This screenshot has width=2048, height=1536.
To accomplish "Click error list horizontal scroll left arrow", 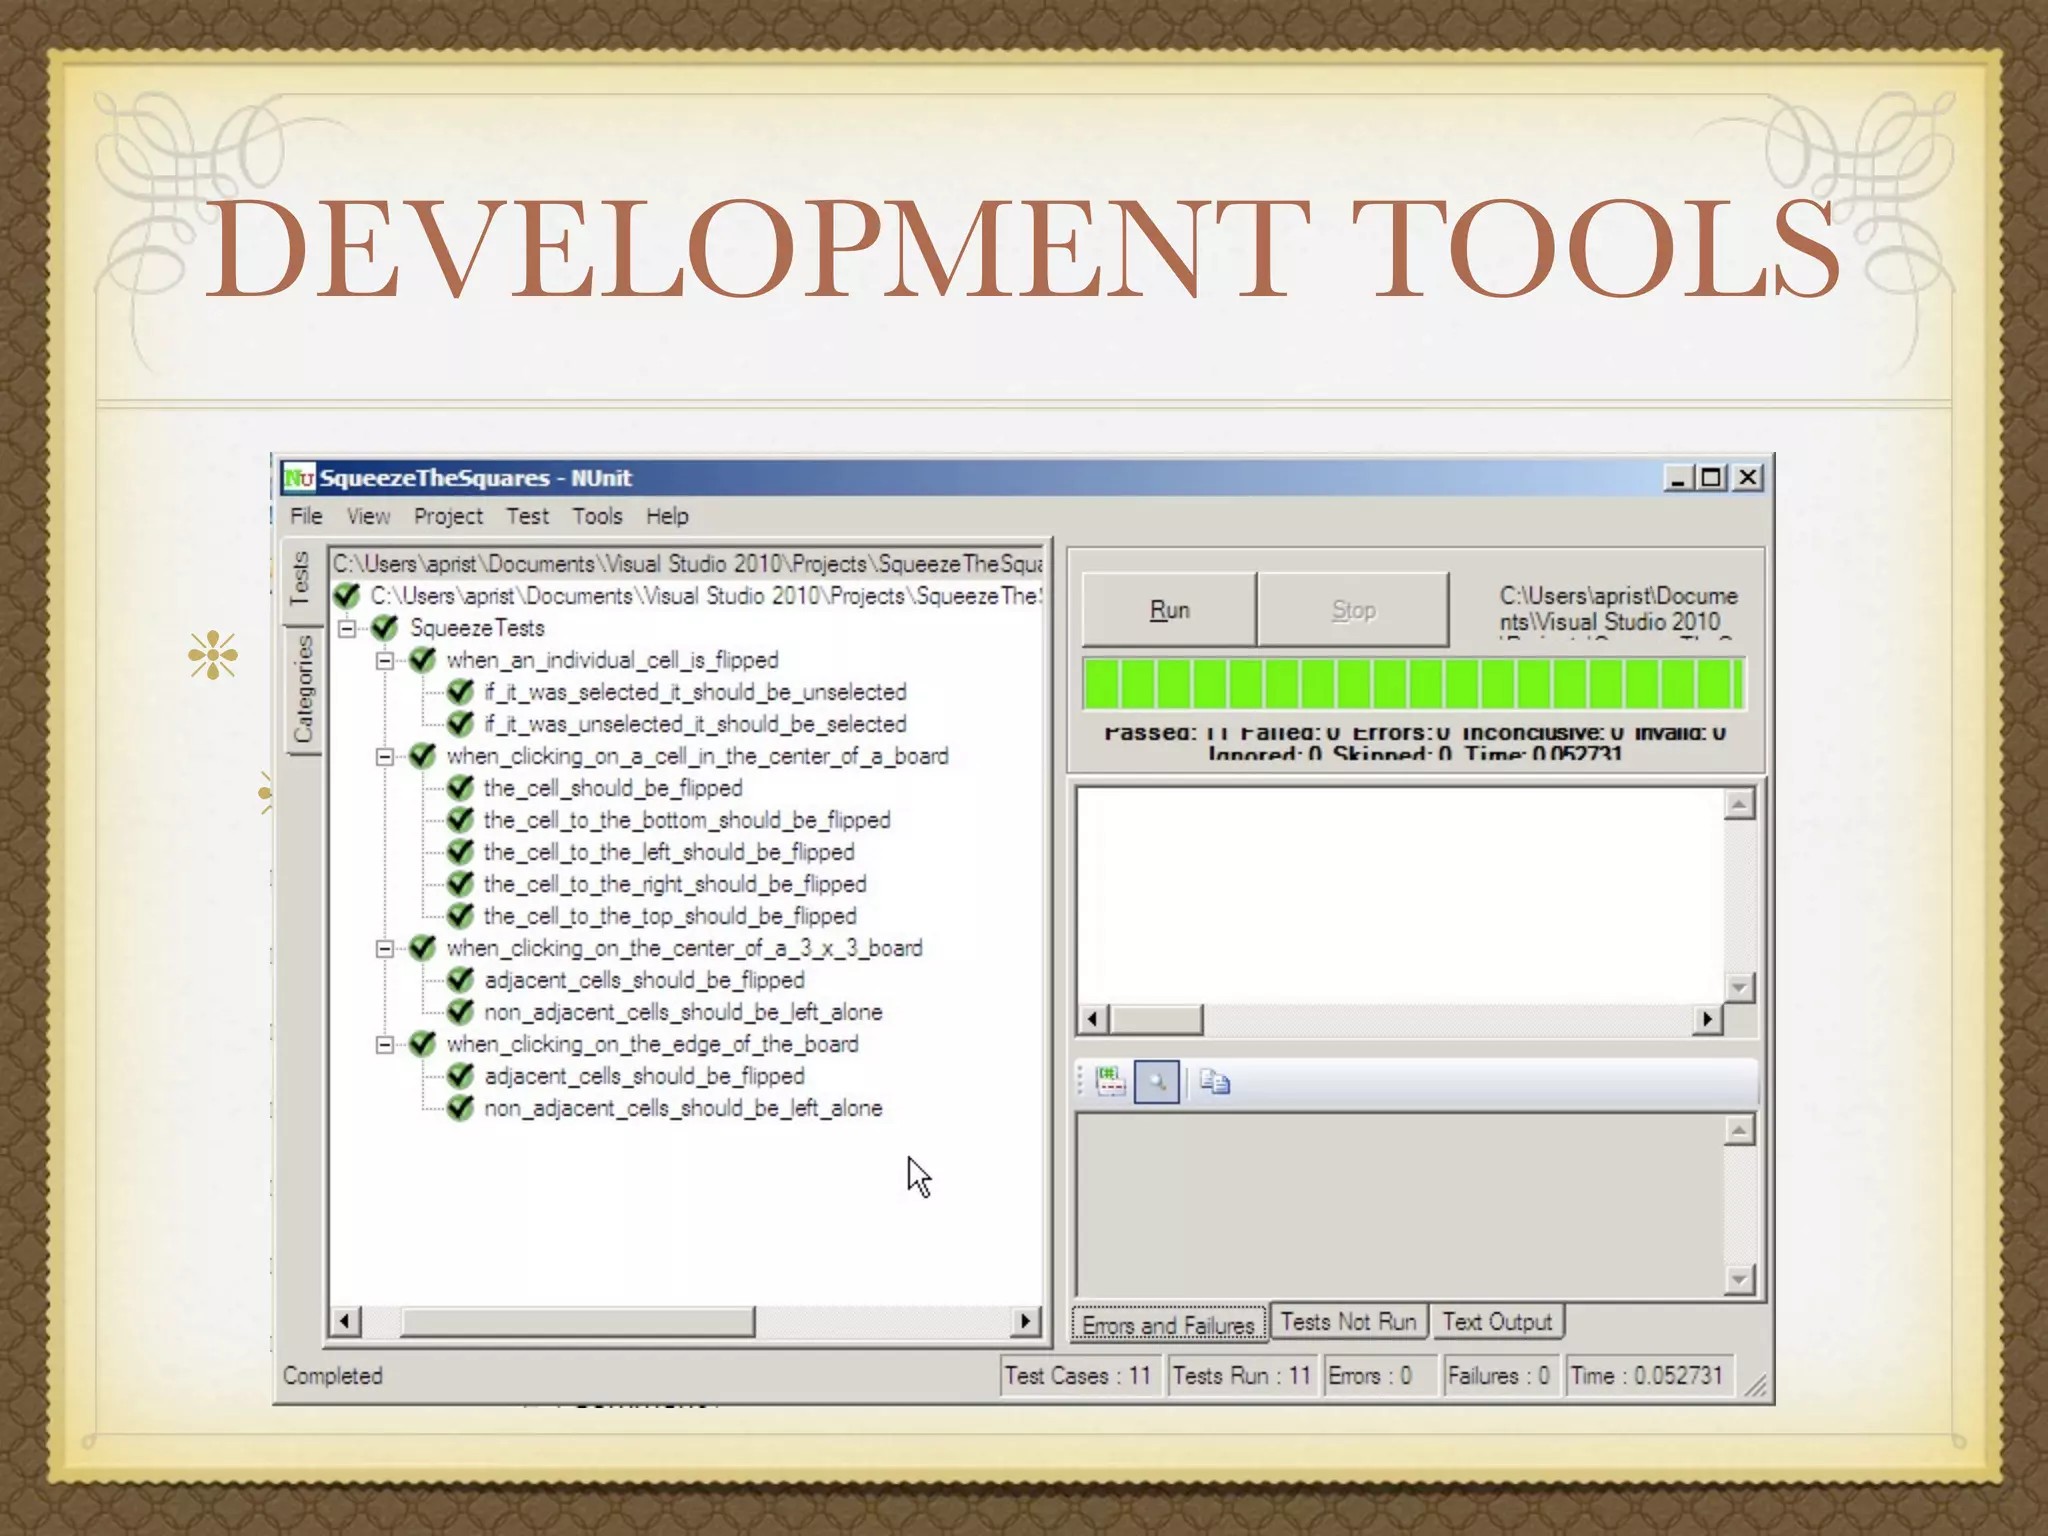I will point(1093,1019).
